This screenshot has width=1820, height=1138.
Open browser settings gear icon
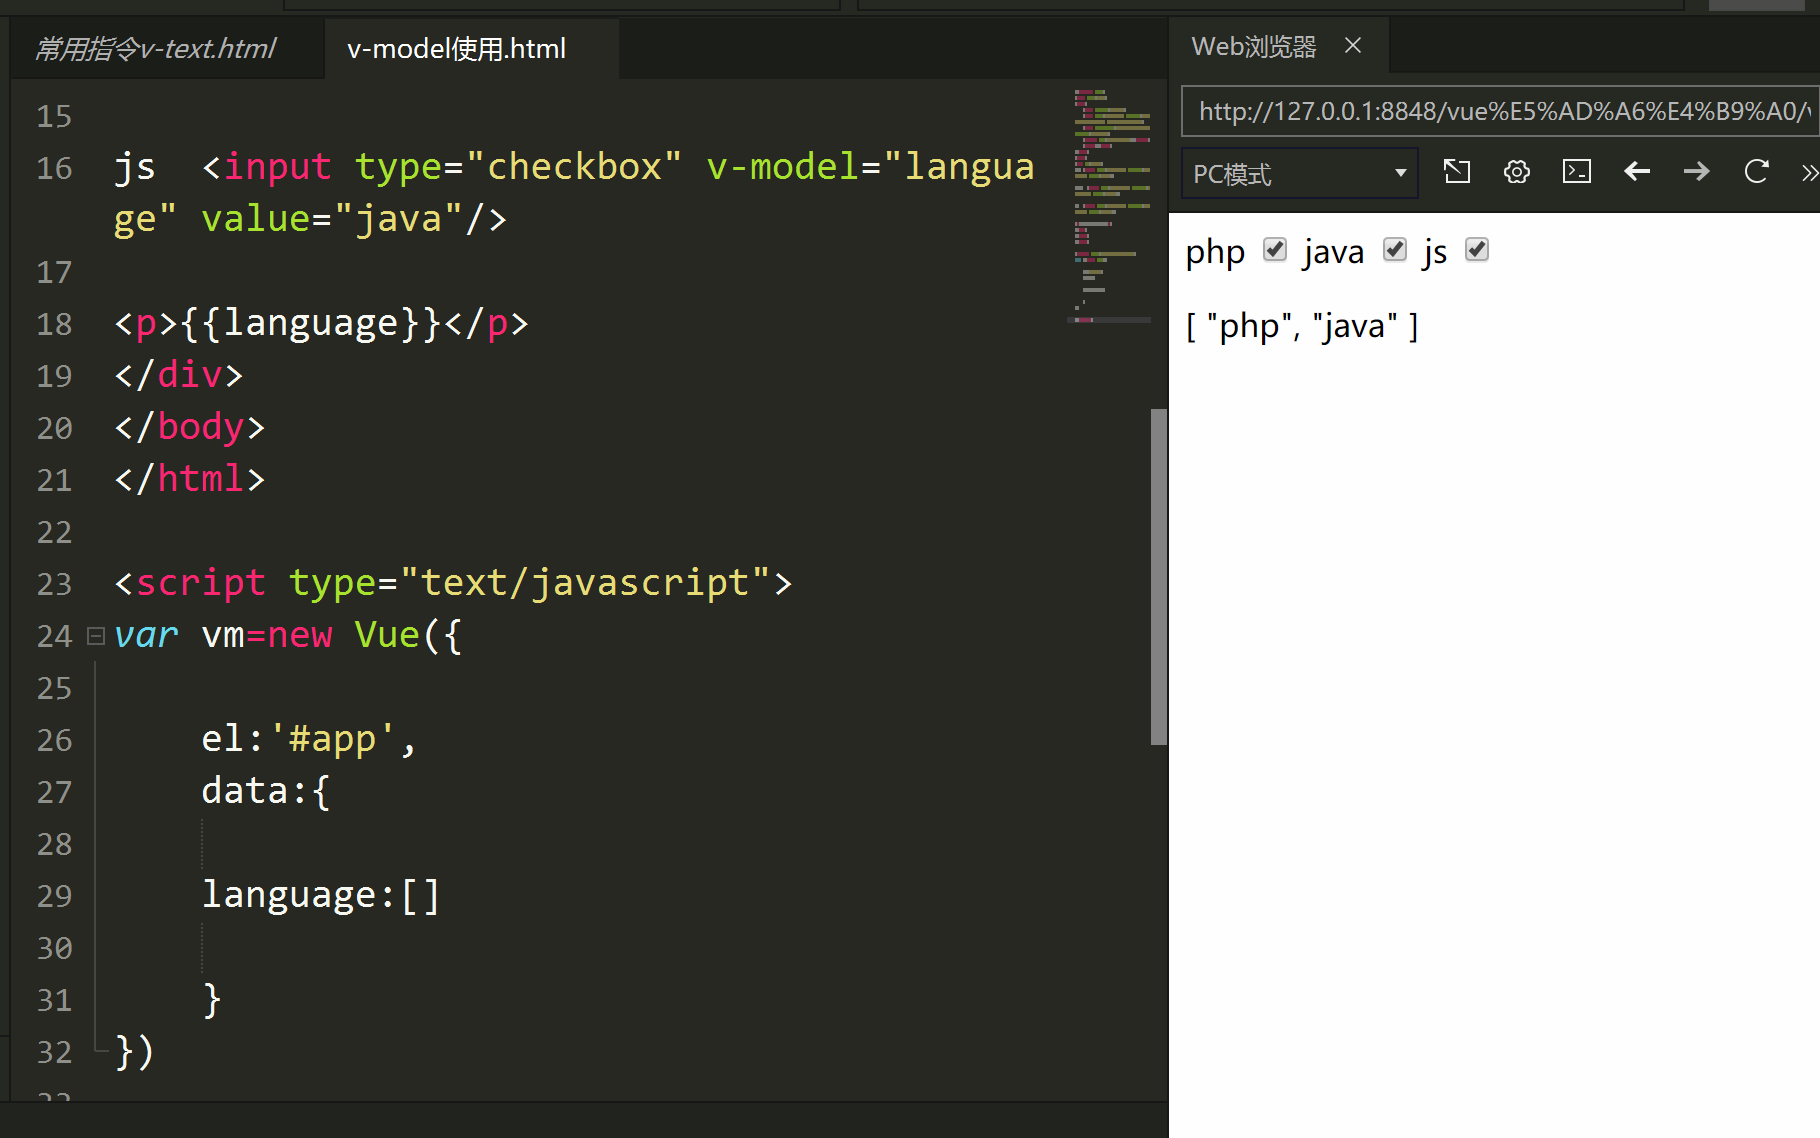click(1517, 172)
